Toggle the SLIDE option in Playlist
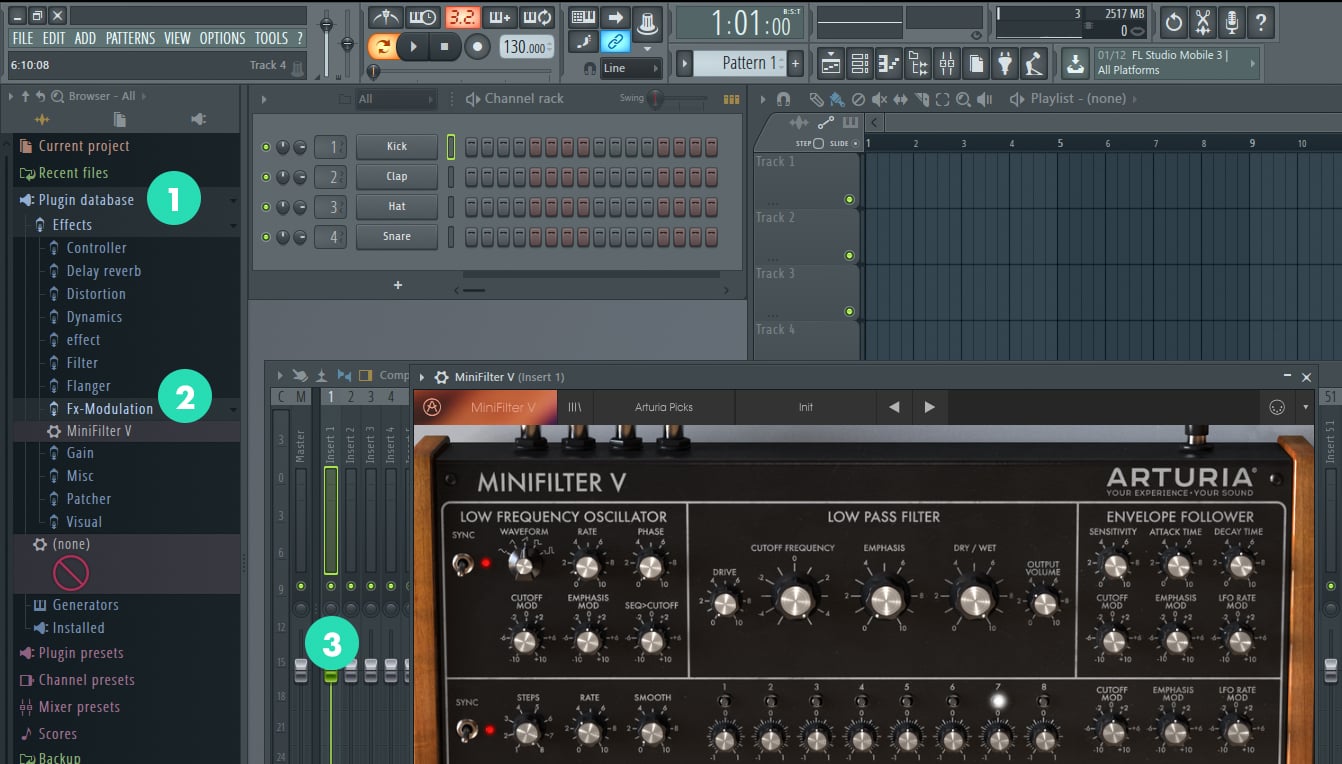This screenshot has height=764, width=1342. point(855,143)
